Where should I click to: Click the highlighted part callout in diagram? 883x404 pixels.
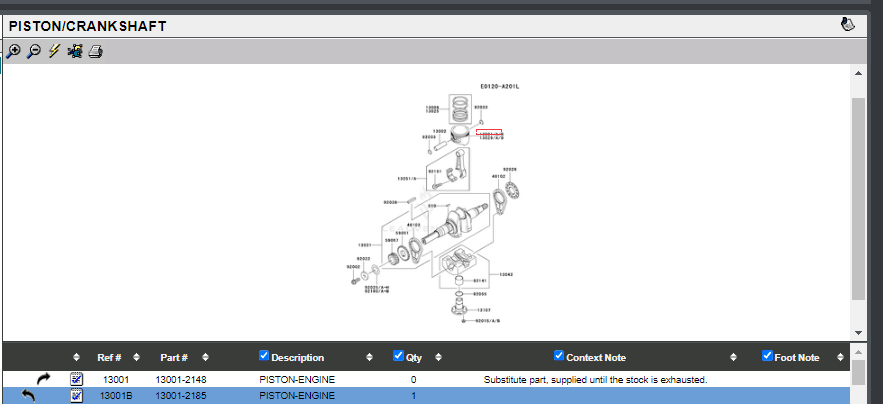pos(488,132)
